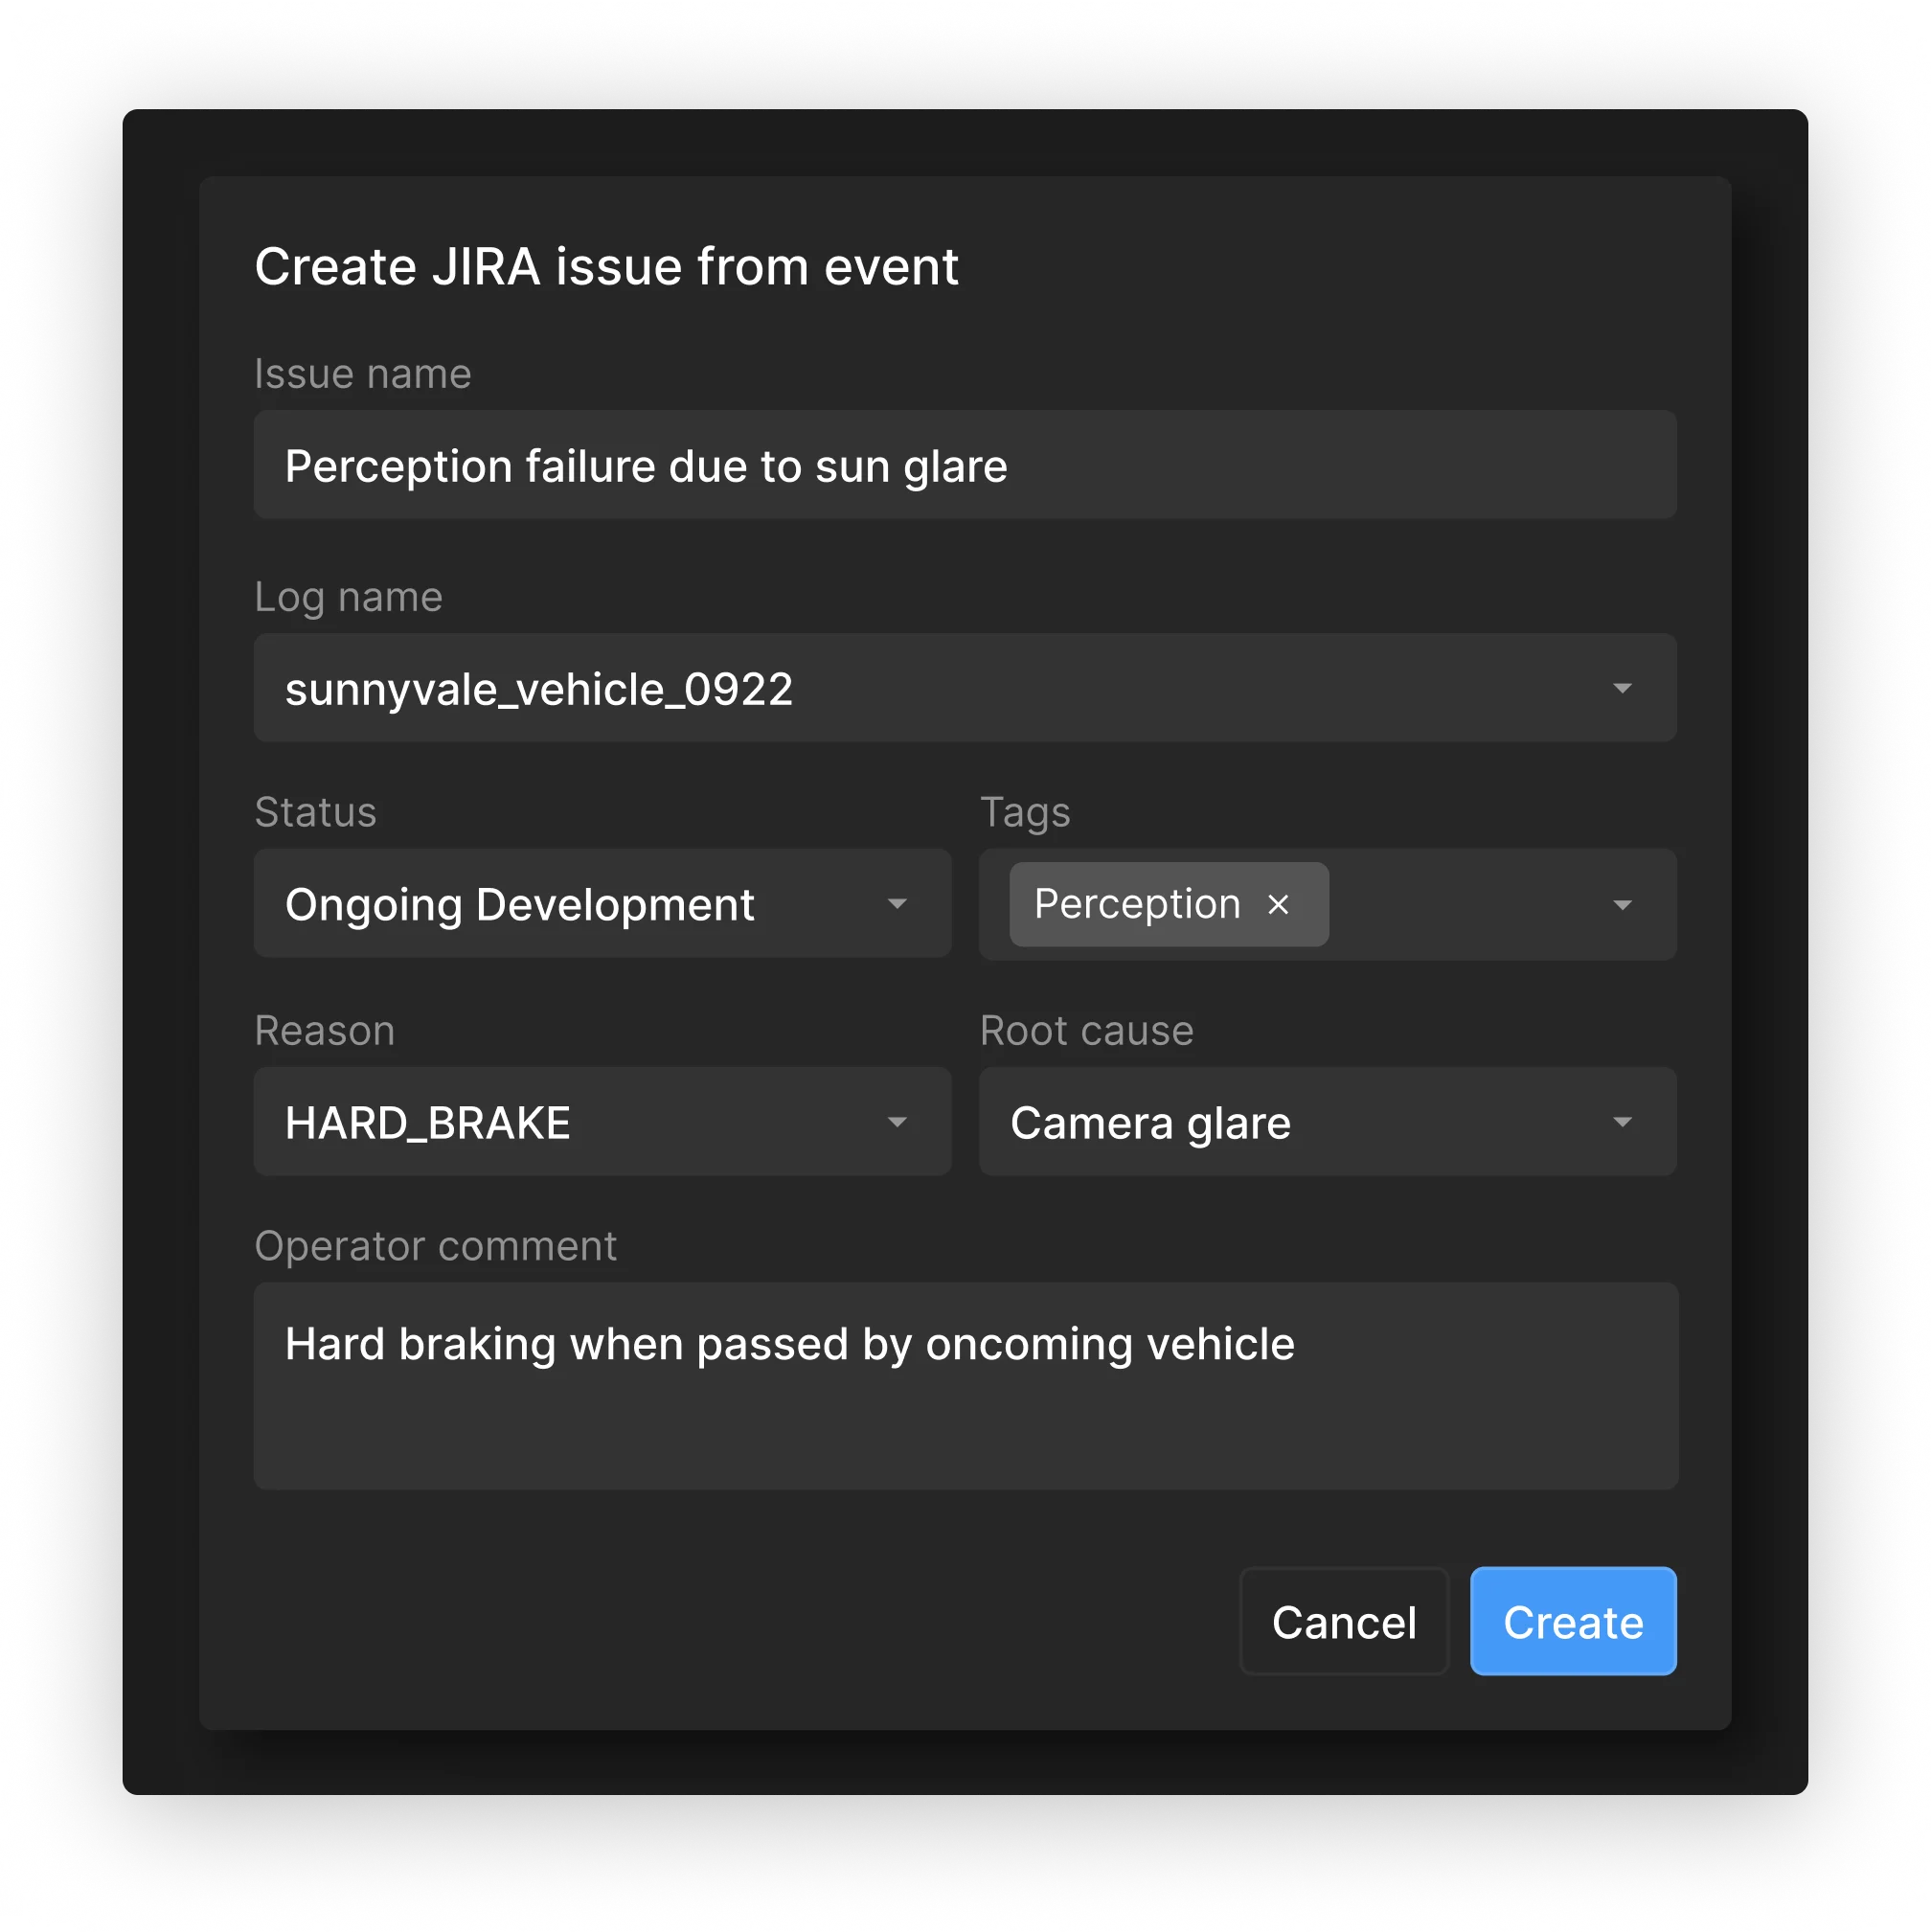Click the Log name chevron icon

(1623, 689)
